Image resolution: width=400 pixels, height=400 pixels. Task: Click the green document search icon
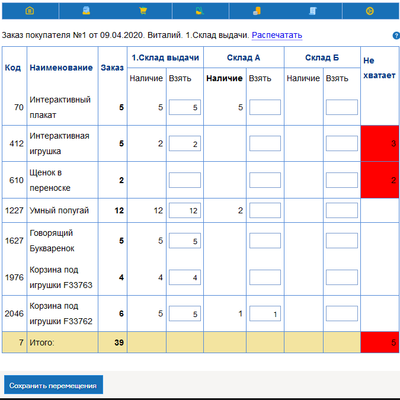200,11
